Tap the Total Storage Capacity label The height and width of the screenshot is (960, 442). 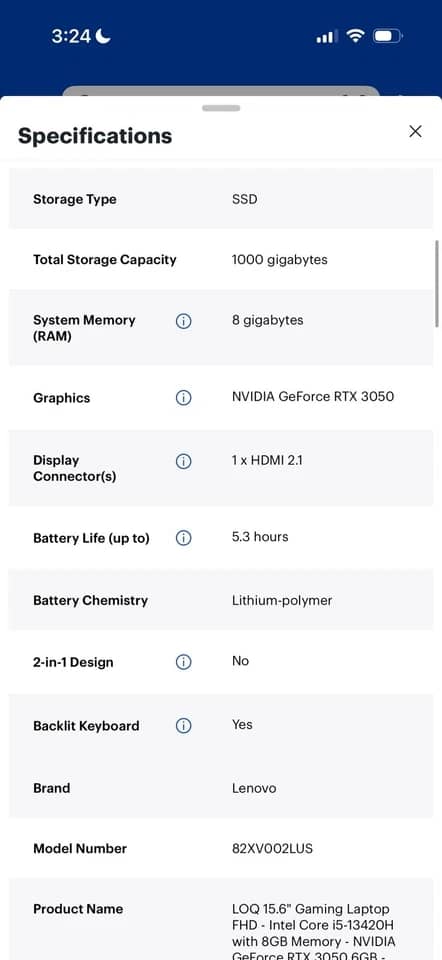(x=105, y=260)
